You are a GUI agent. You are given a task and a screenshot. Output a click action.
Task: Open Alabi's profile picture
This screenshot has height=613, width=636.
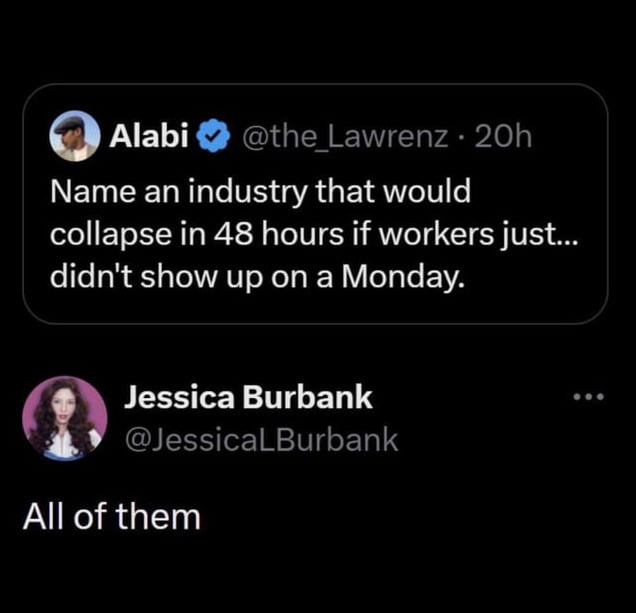pyautogui.click(x=75, y=136)
